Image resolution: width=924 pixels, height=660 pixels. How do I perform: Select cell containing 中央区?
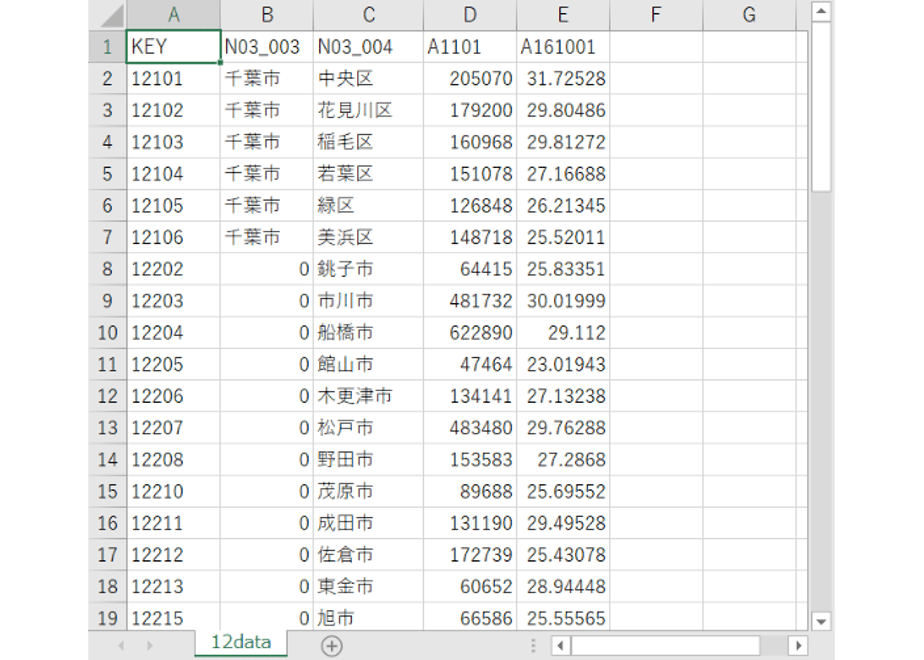pyautogui.click(x=368, y=78)
